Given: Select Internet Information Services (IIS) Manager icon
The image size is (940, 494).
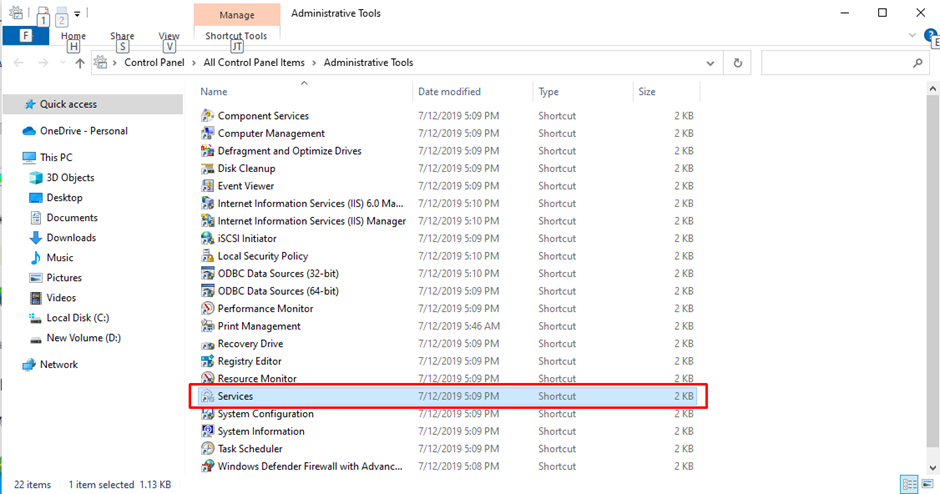Looking at the screenshot, I should click(x=207, y=221).
